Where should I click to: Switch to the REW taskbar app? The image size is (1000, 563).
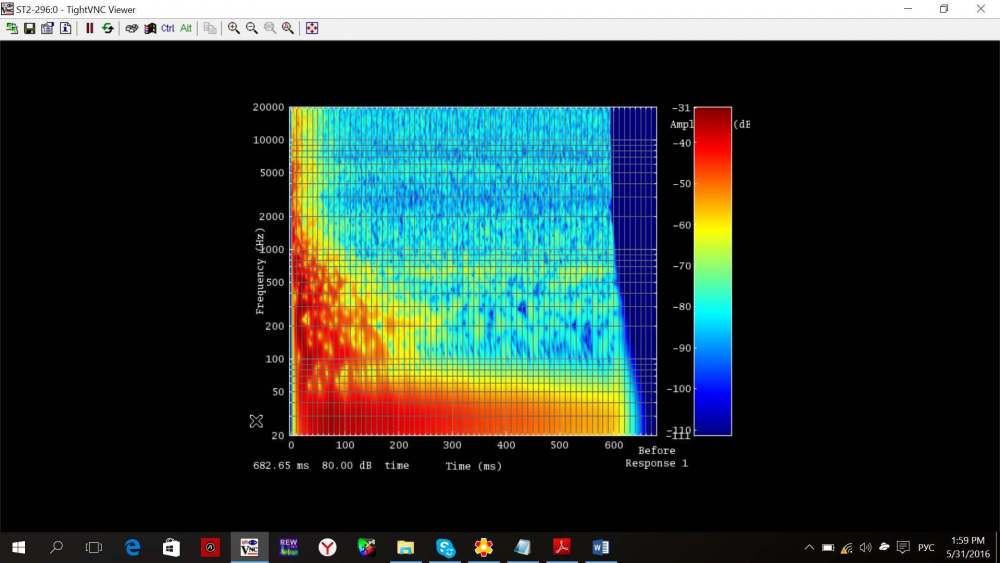click(x=288, y=547)
